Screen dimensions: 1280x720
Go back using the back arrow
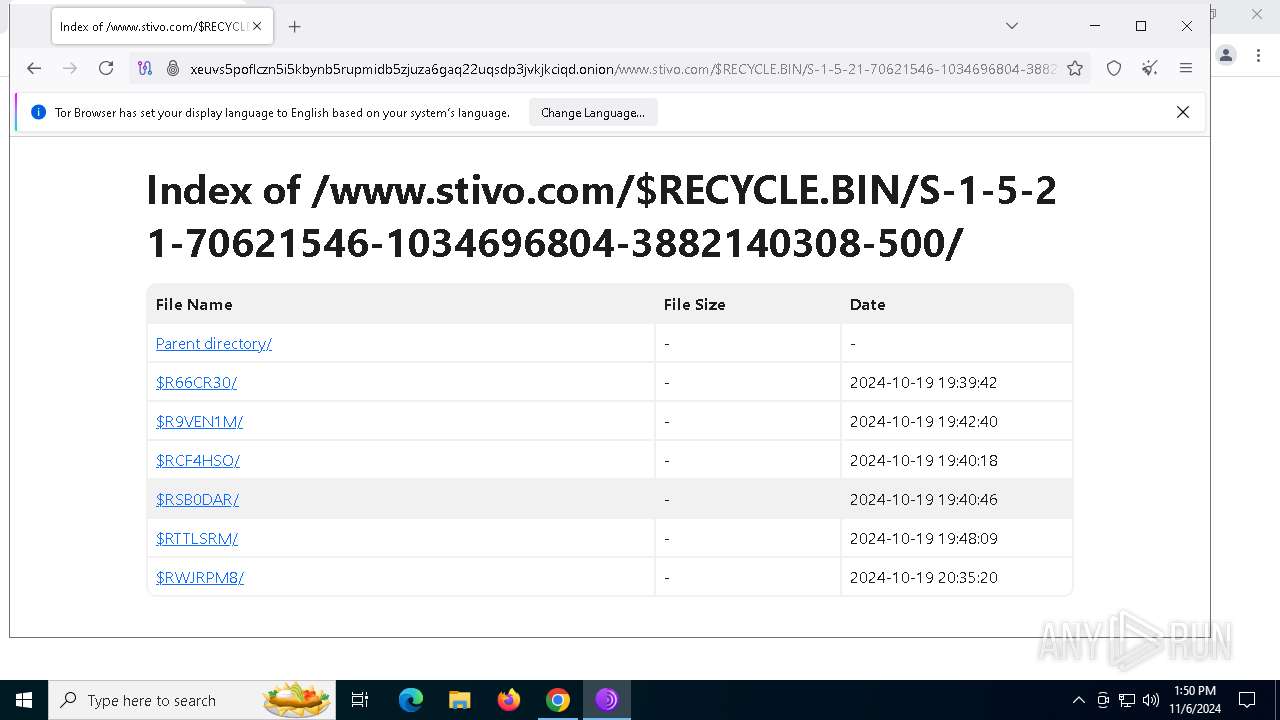point(34,68)
